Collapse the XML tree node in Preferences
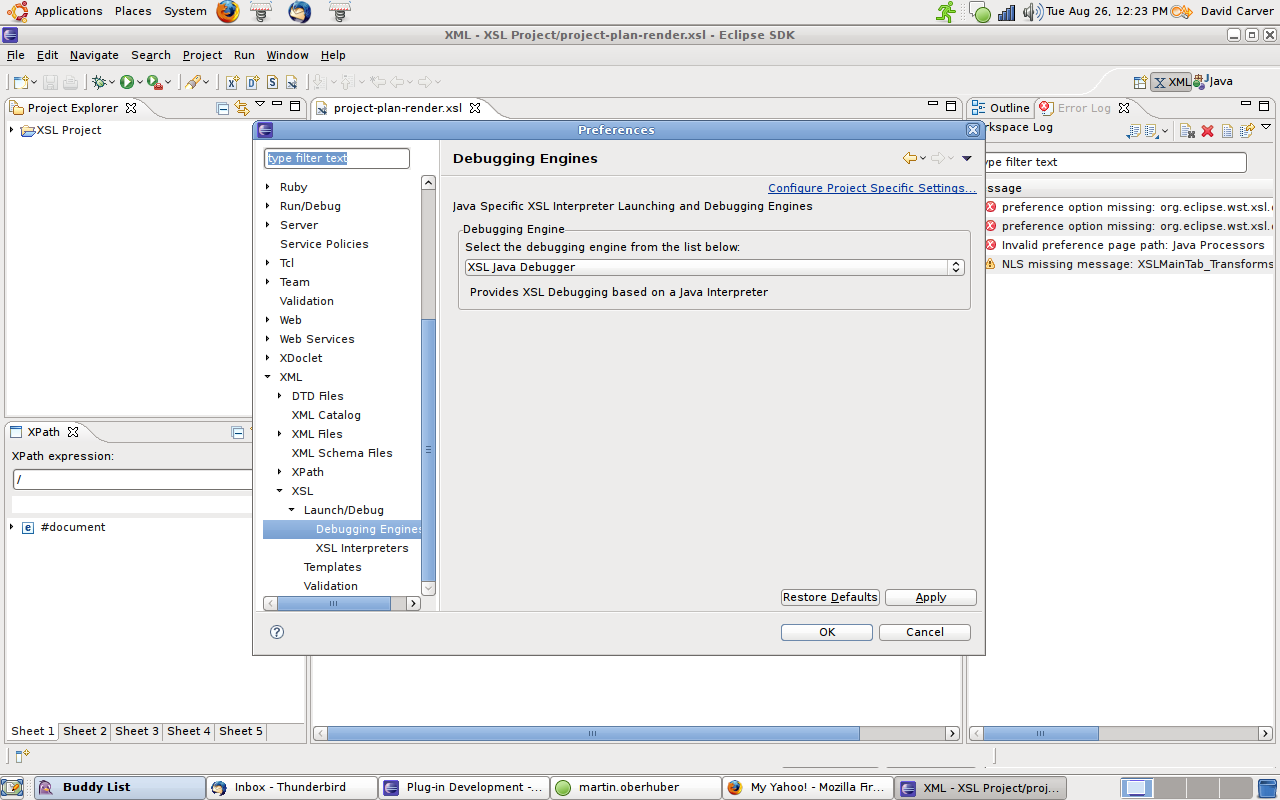Image resolution: width=1280 pixels, height=800 pixels. [268, 377]
